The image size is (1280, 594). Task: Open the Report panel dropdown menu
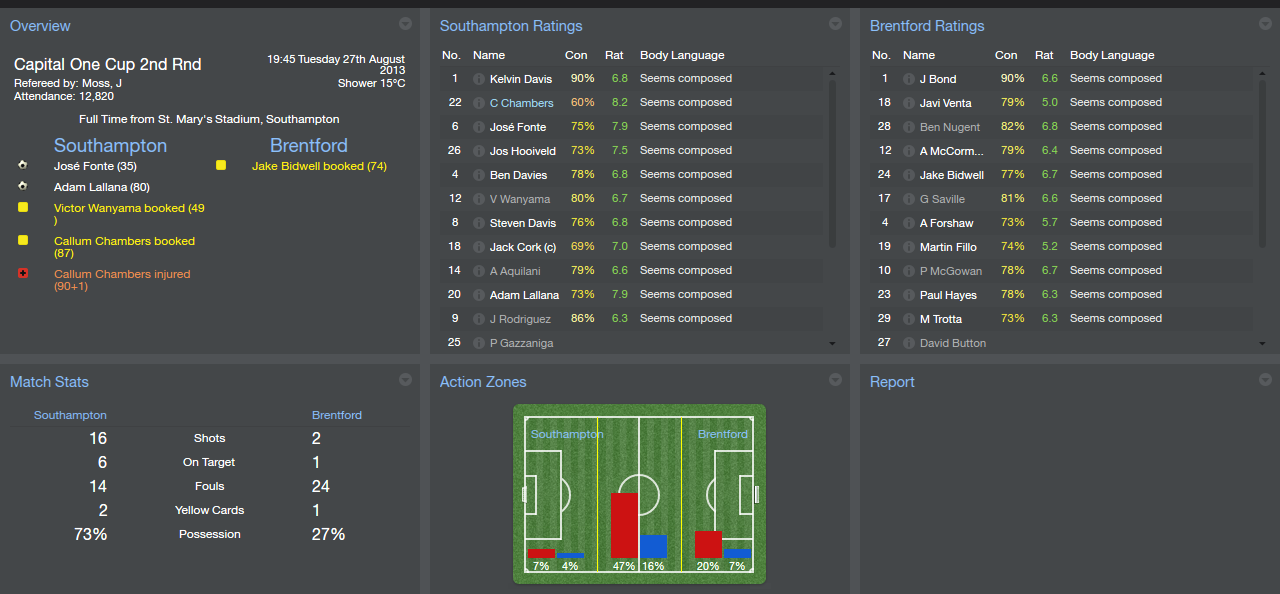1265,380
